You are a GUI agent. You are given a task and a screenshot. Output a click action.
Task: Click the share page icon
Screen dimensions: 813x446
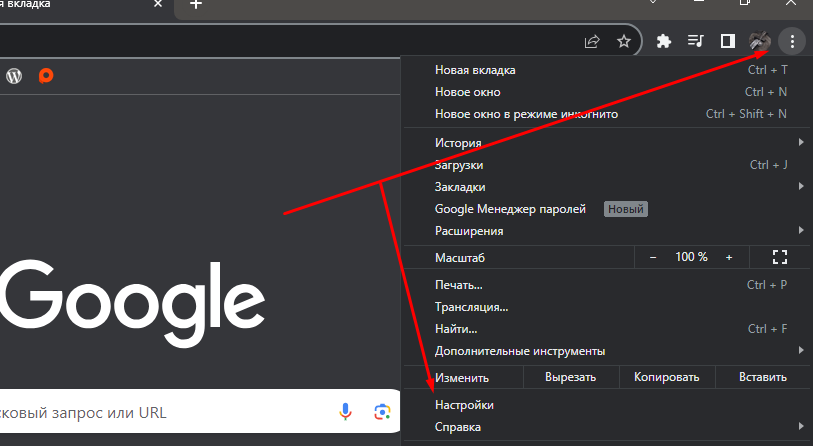[x=592, y=41]
